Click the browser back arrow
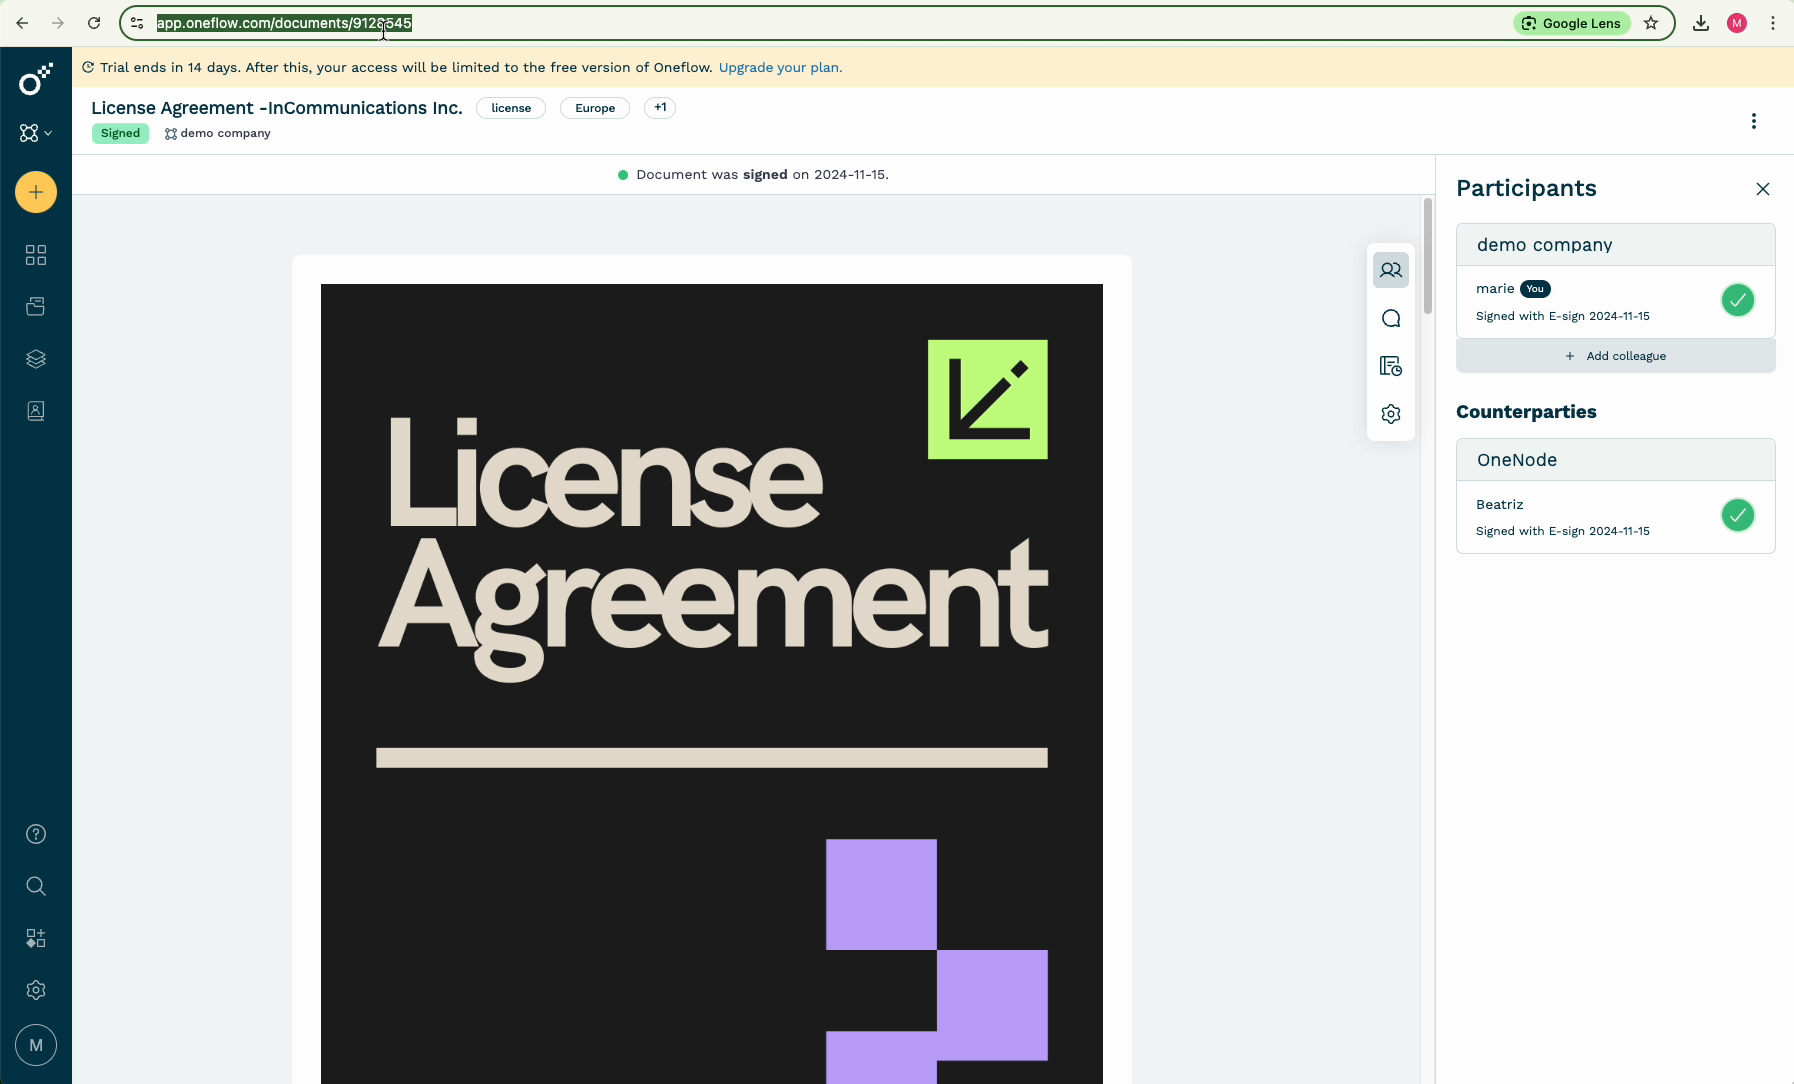Viewport: 1794px width, 1084px height. (x=22, y=23)
